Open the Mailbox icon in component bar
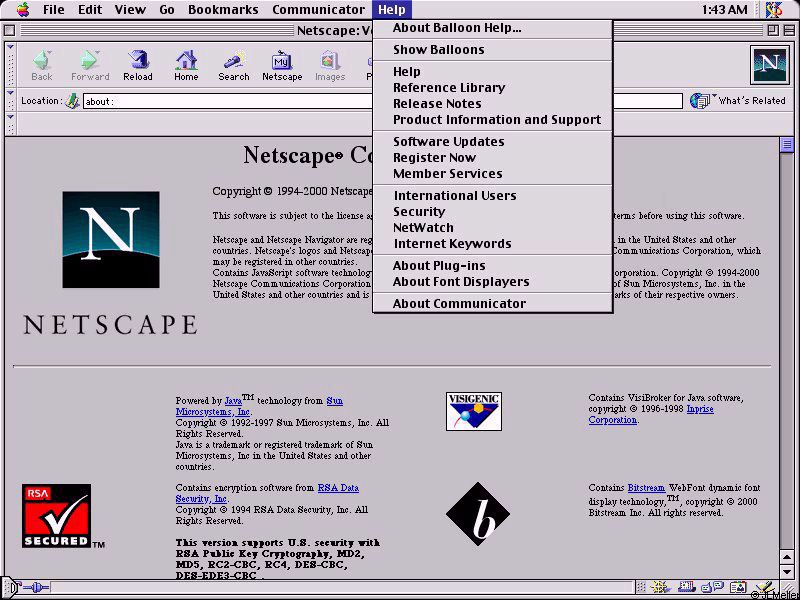 (685, 587)
